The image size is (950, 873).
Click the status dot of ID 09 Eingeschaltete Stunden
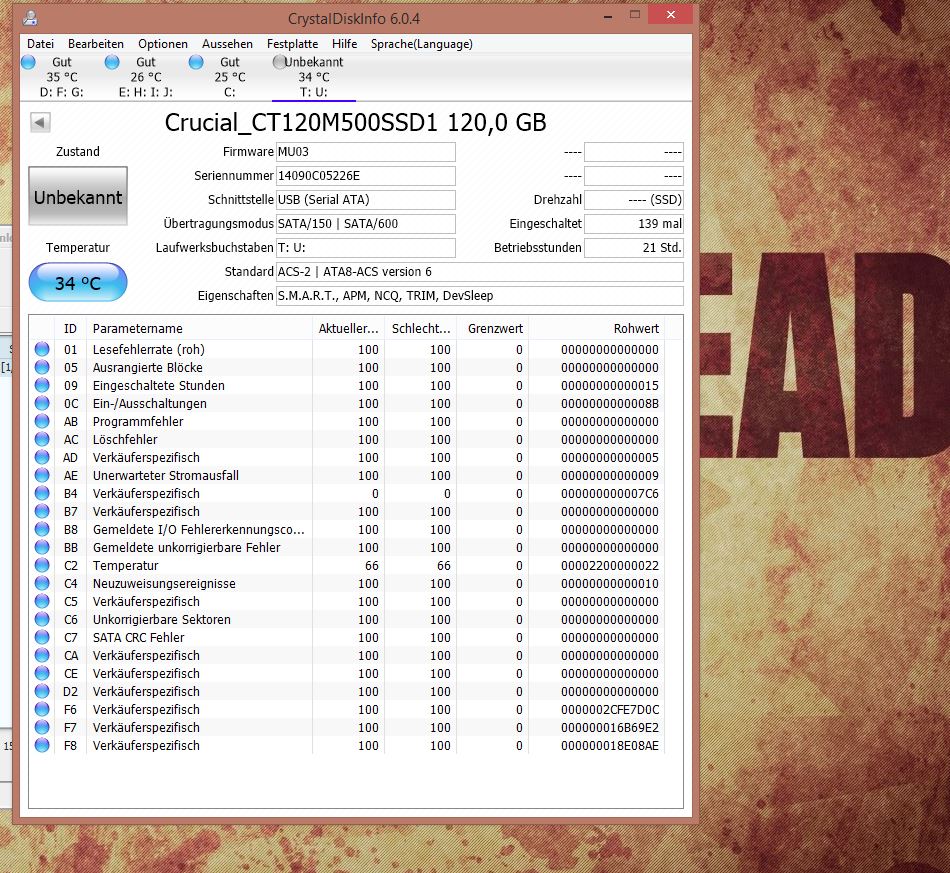(x=42, y=385)
